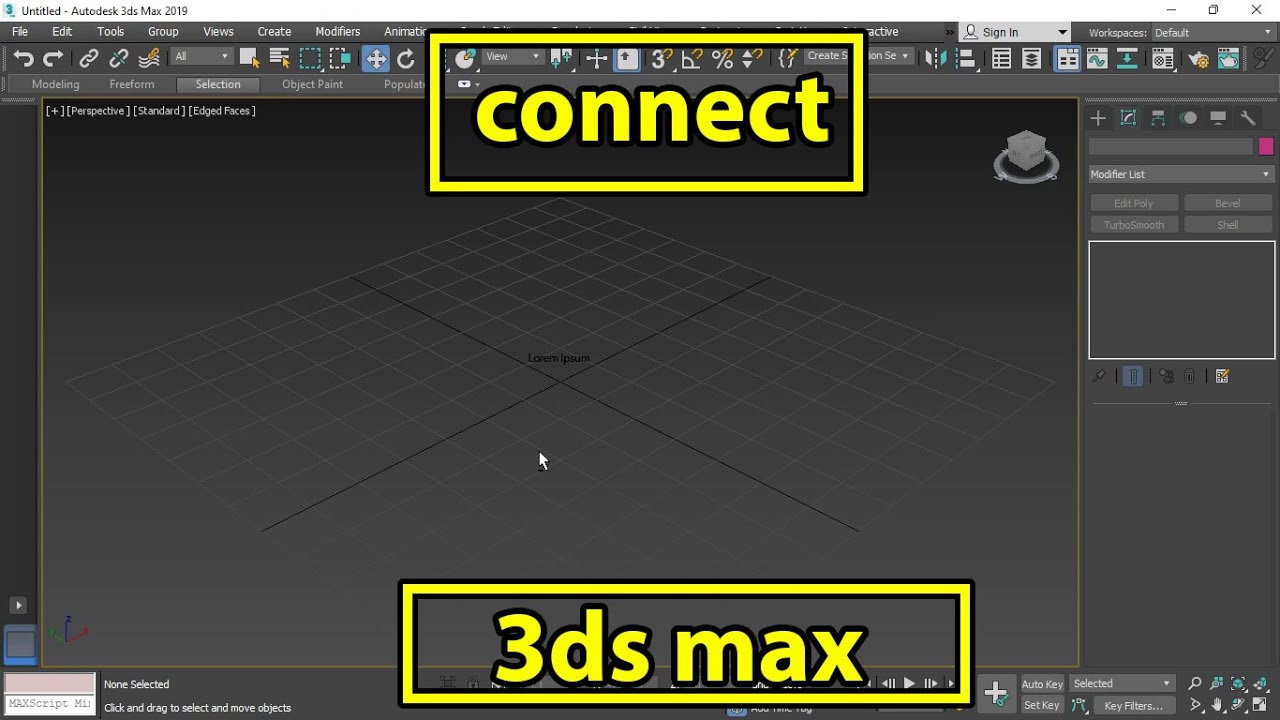This screenshot has height=720, width=1280.
Task: Toggle Window/Crossing selection mode
Action: click(340, 58)
